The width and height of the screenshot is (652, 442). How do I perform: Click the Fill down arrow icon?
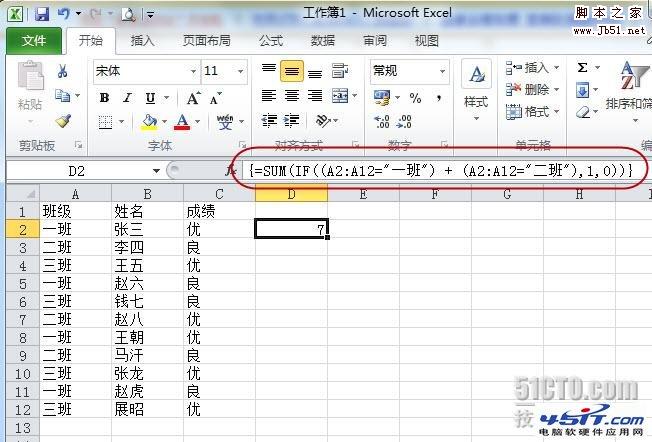[x=583, y=90]
